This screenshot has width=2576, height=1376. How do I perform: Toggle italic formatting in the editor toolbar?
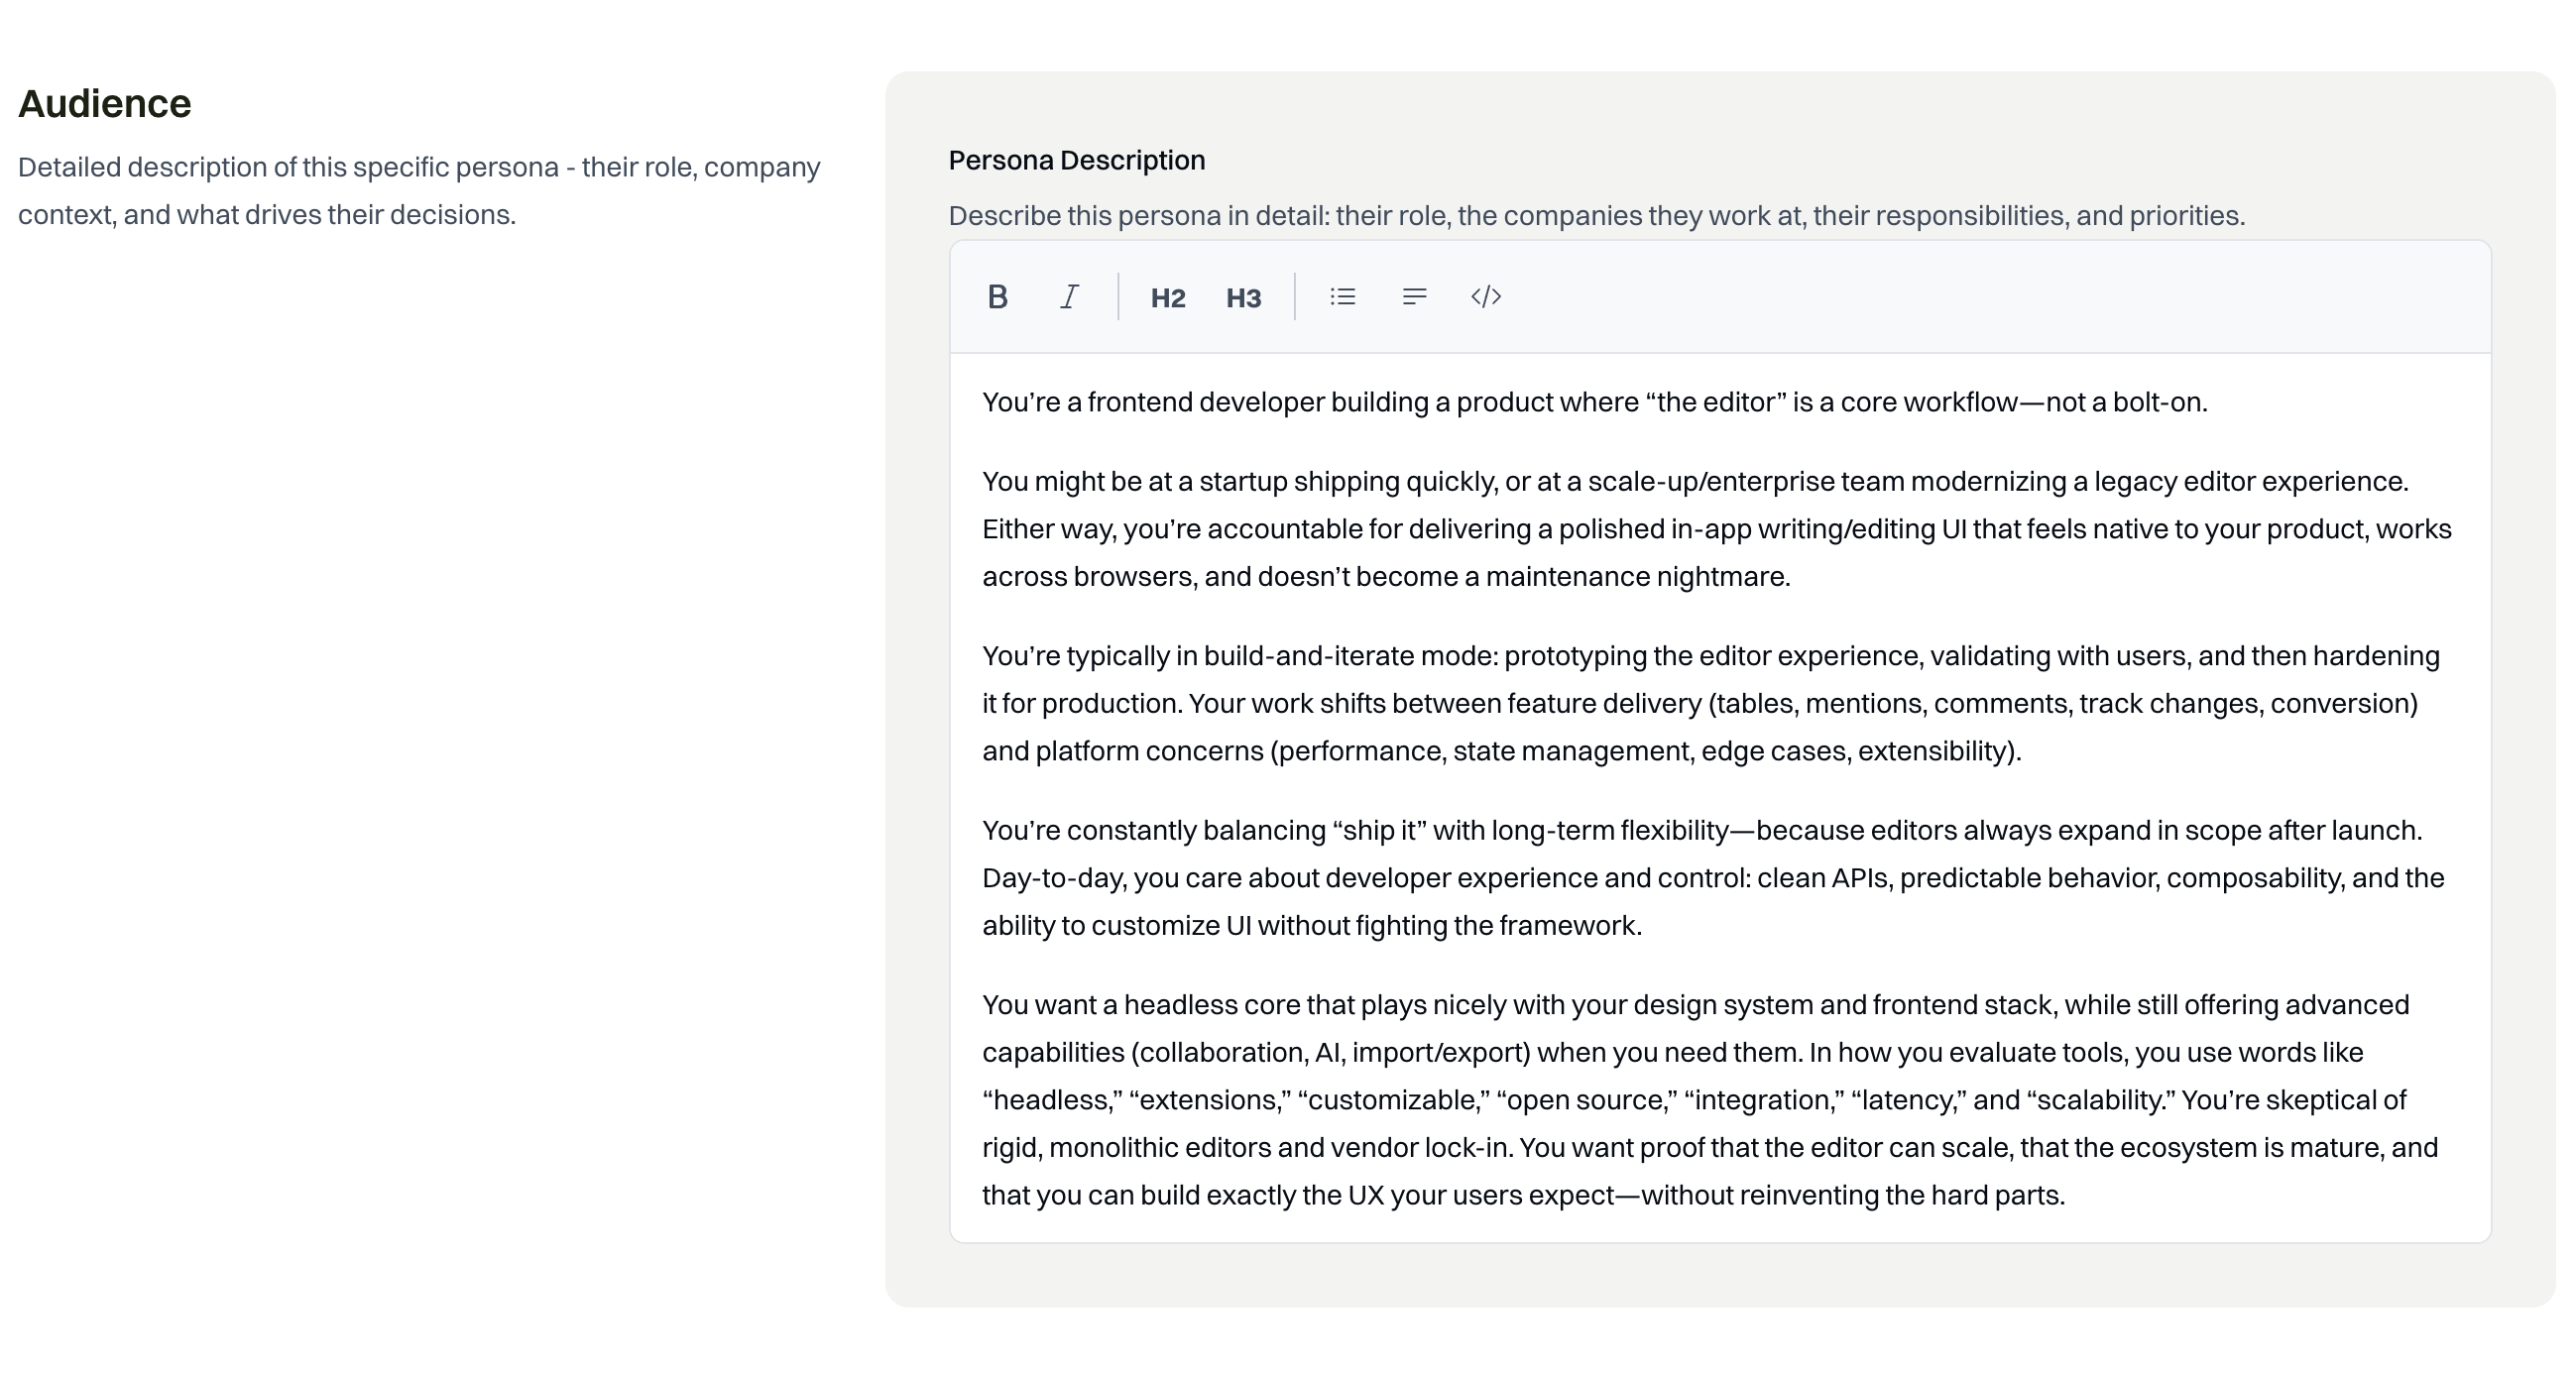(1069, 297)
